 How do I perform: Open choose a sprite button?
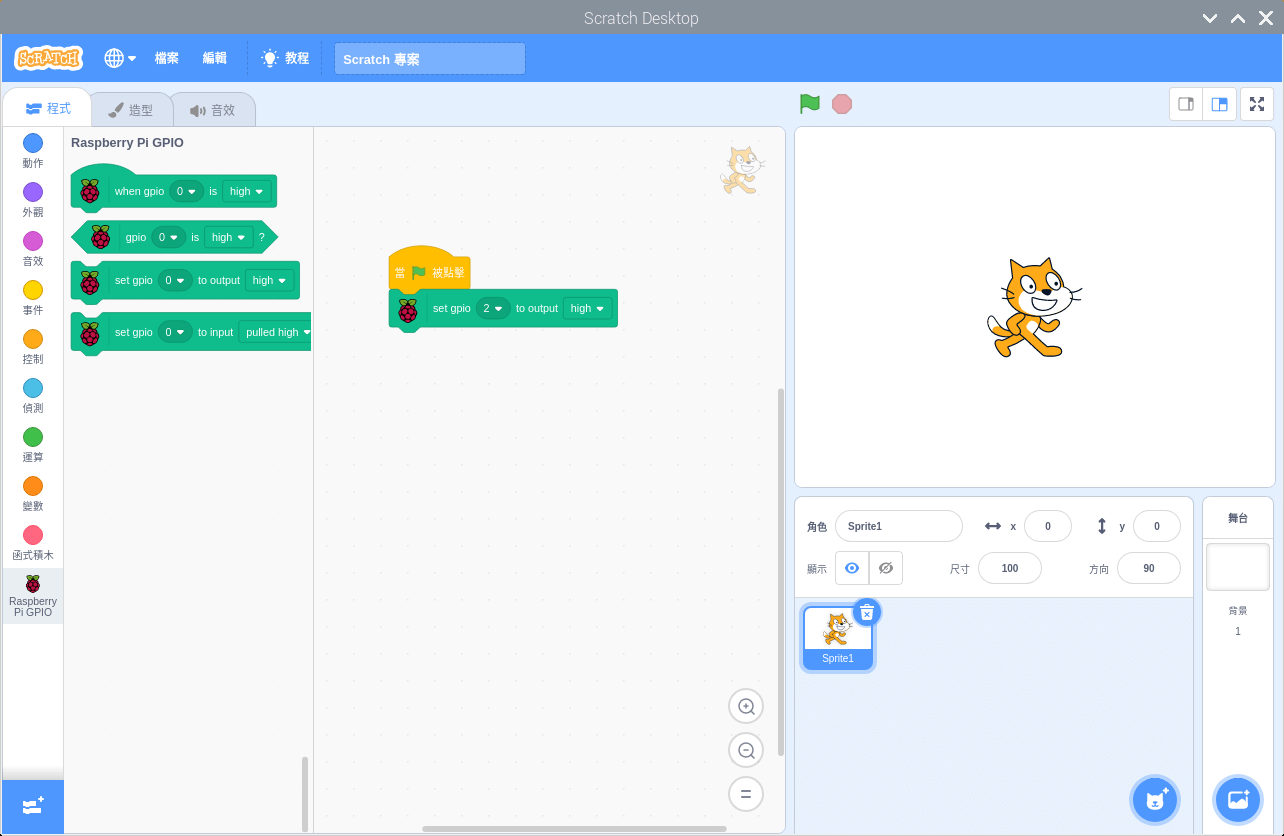1155,800
